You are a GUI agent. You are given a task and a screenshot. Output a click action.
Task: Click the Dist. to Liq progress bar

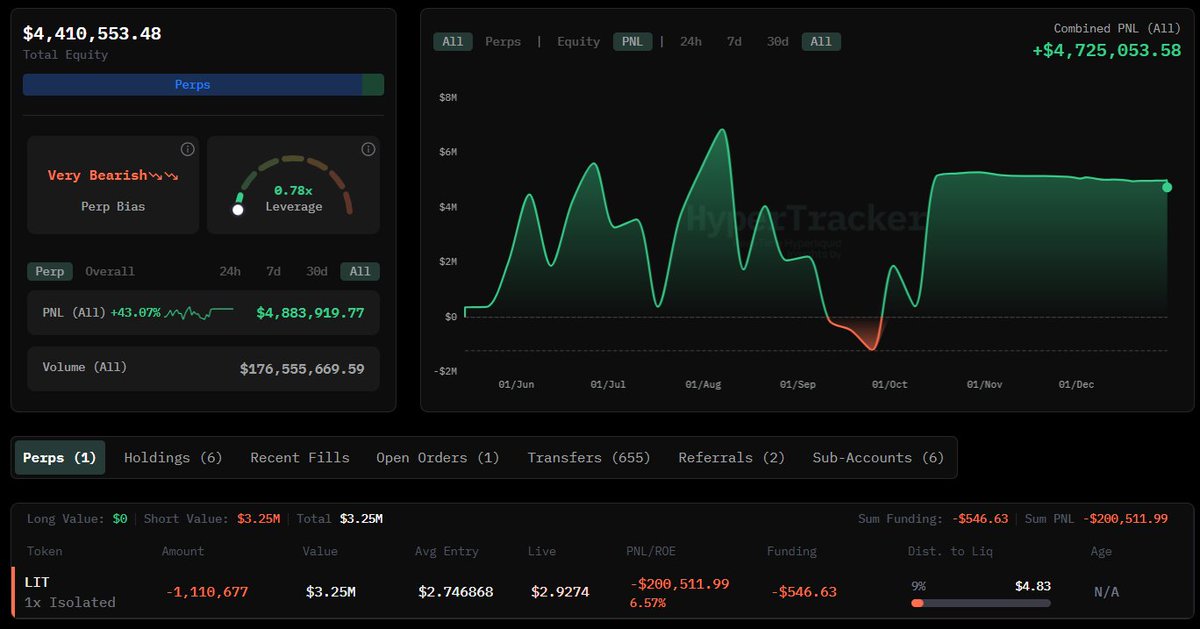[x=980, y=603]
